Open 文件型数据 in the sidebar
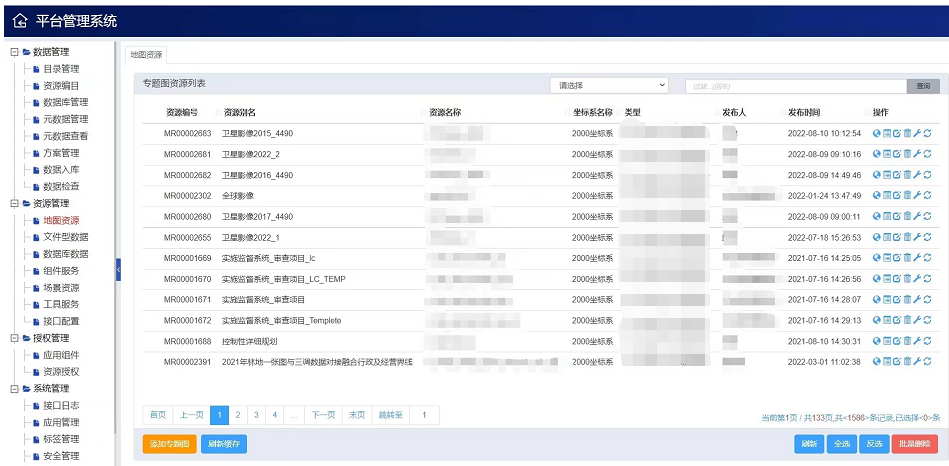The height and width of the screenshot is (466, 949). [x=65, y=237]
